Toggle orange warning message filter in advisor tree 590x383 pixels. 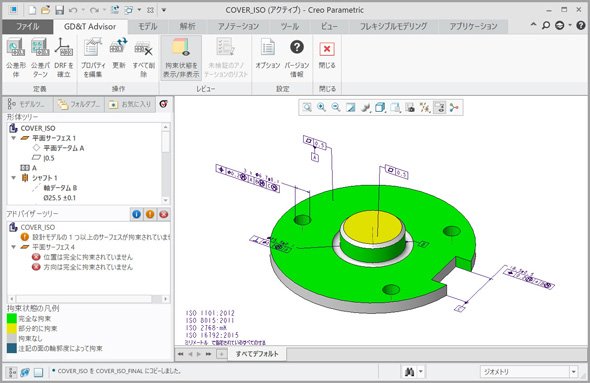pyautogui.click(x=150, y=214)
